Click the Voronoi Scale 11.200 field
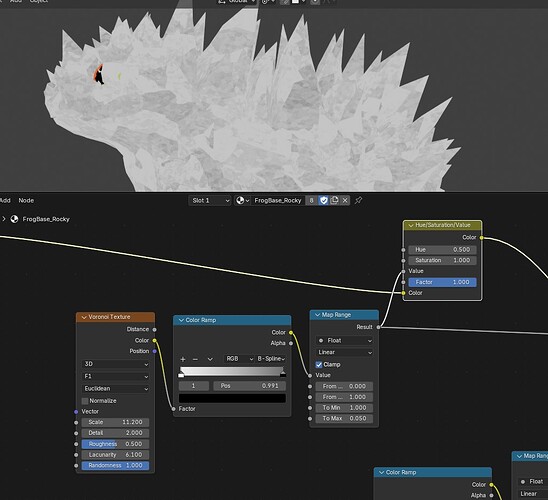 click(115, 422)
